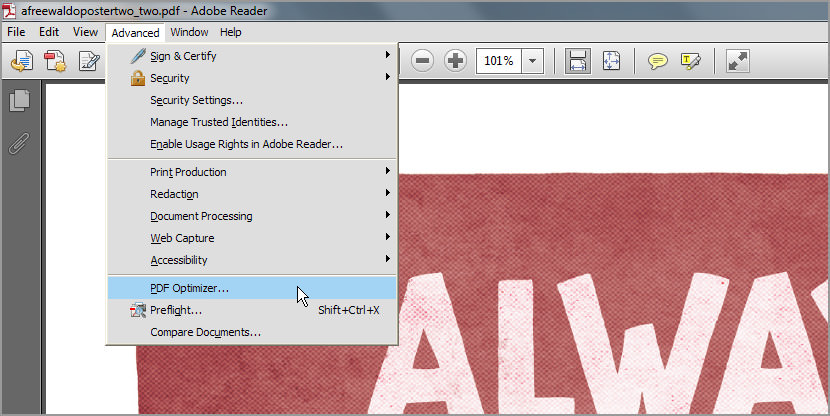Choose Compare Documents

252,332
